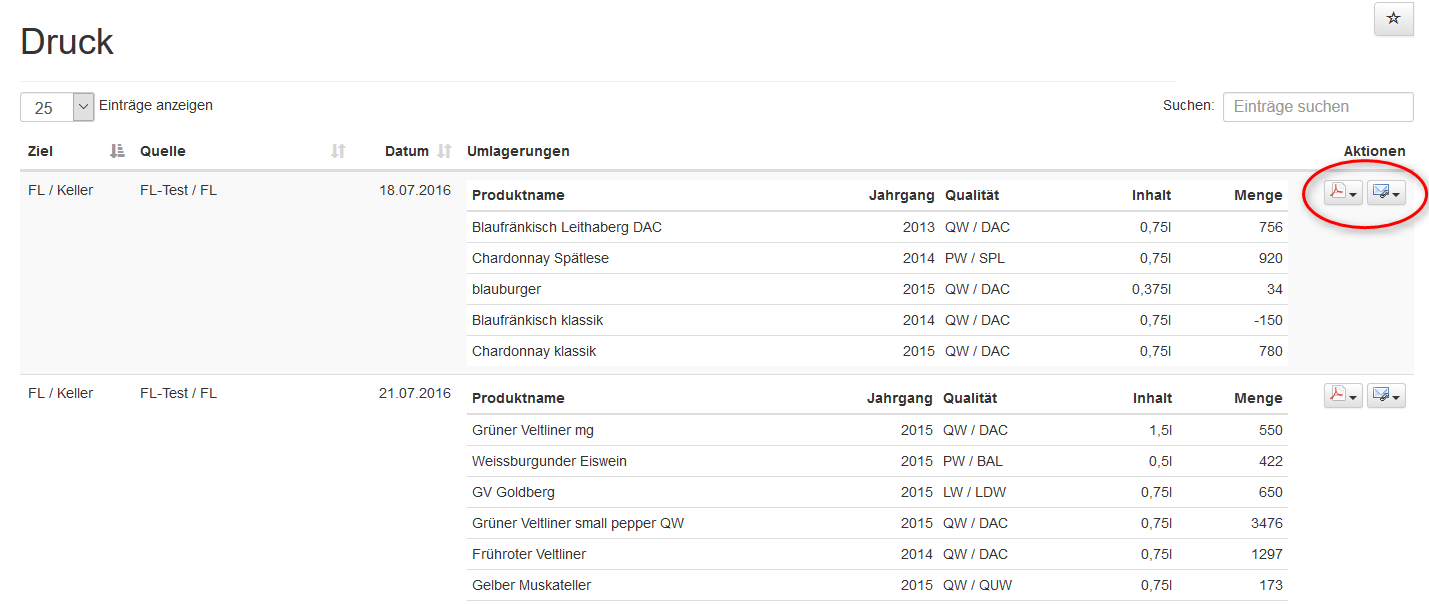Click the sort icon in Ziel column
Image resolution: width=1429 pixels, height=604 pixels.
tap(117, 151)
